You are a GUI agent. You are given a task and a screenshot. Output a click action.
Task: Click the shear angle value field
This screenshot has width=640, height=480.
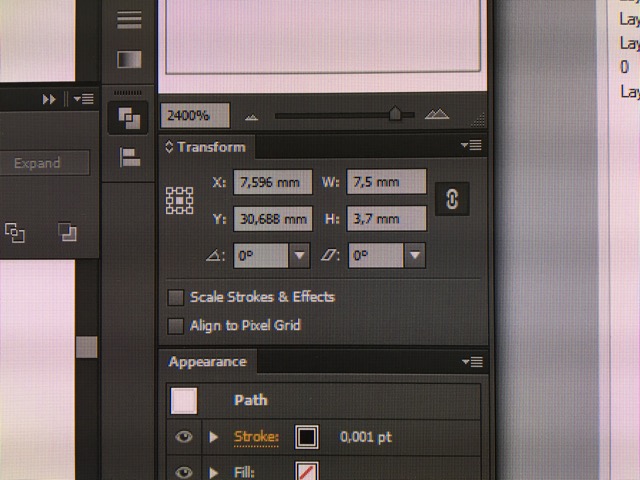376,256
